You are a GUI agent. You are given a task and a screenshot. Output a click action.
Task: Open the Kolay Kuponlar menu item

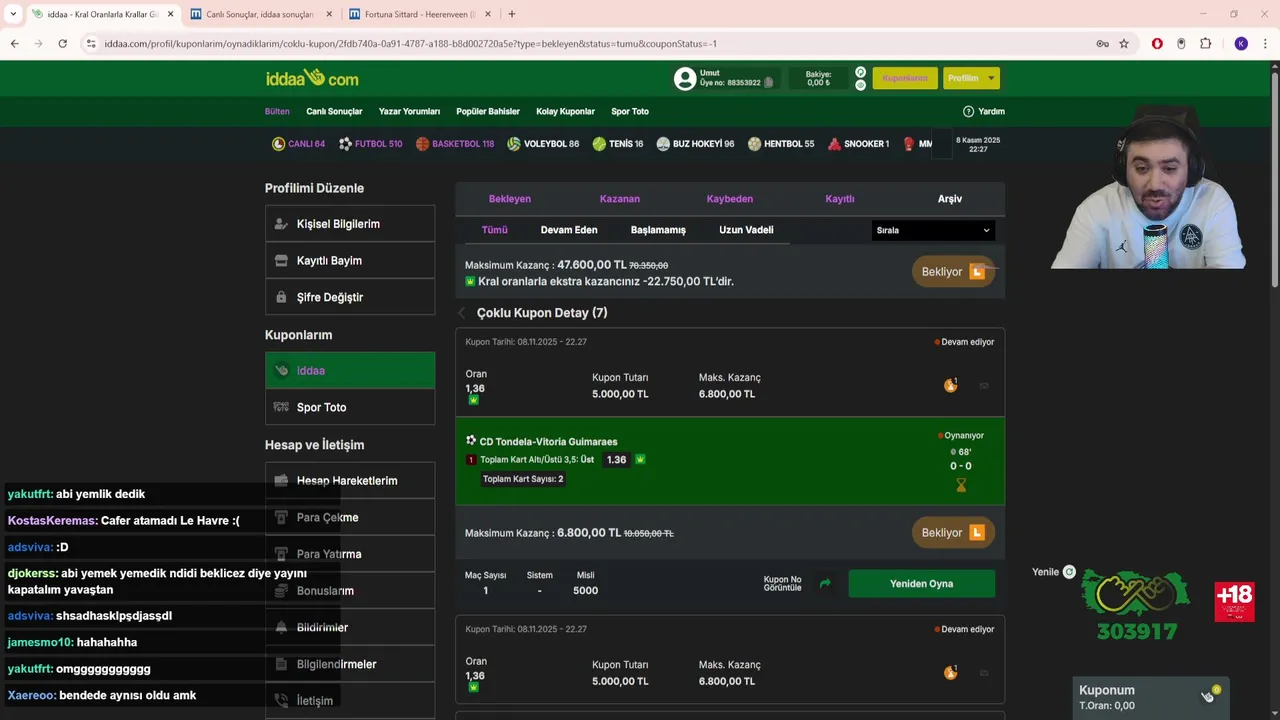tap(565, 111)
